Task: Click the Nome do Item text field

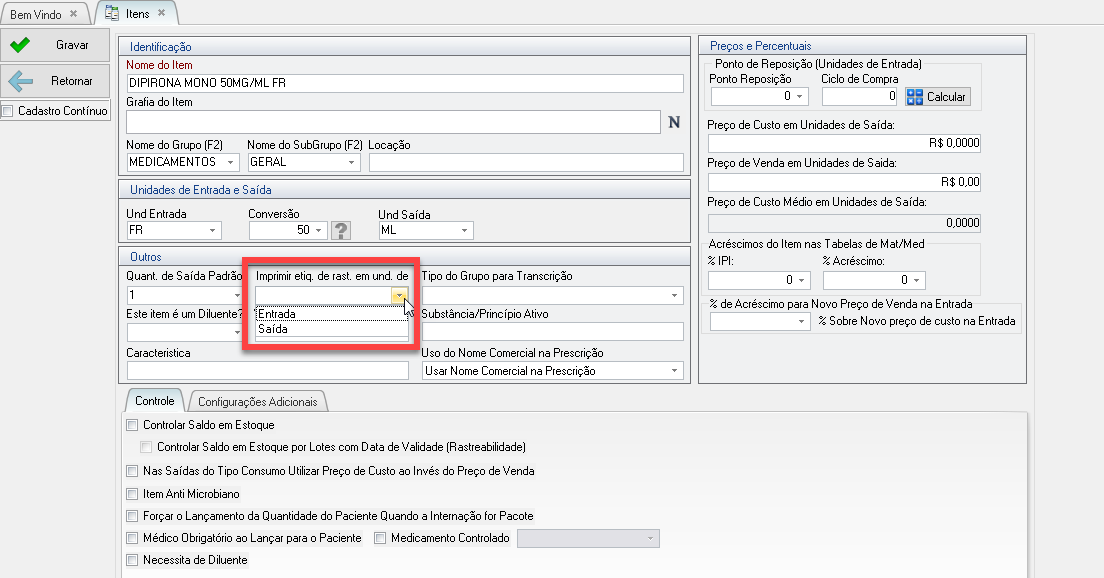Action: tap(405, 83)
